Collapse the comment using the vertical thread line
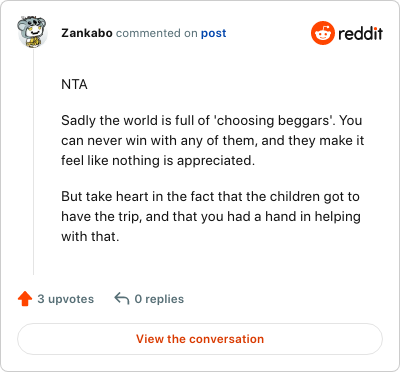Viewport: 400px width, 372px height. [33, 162]
